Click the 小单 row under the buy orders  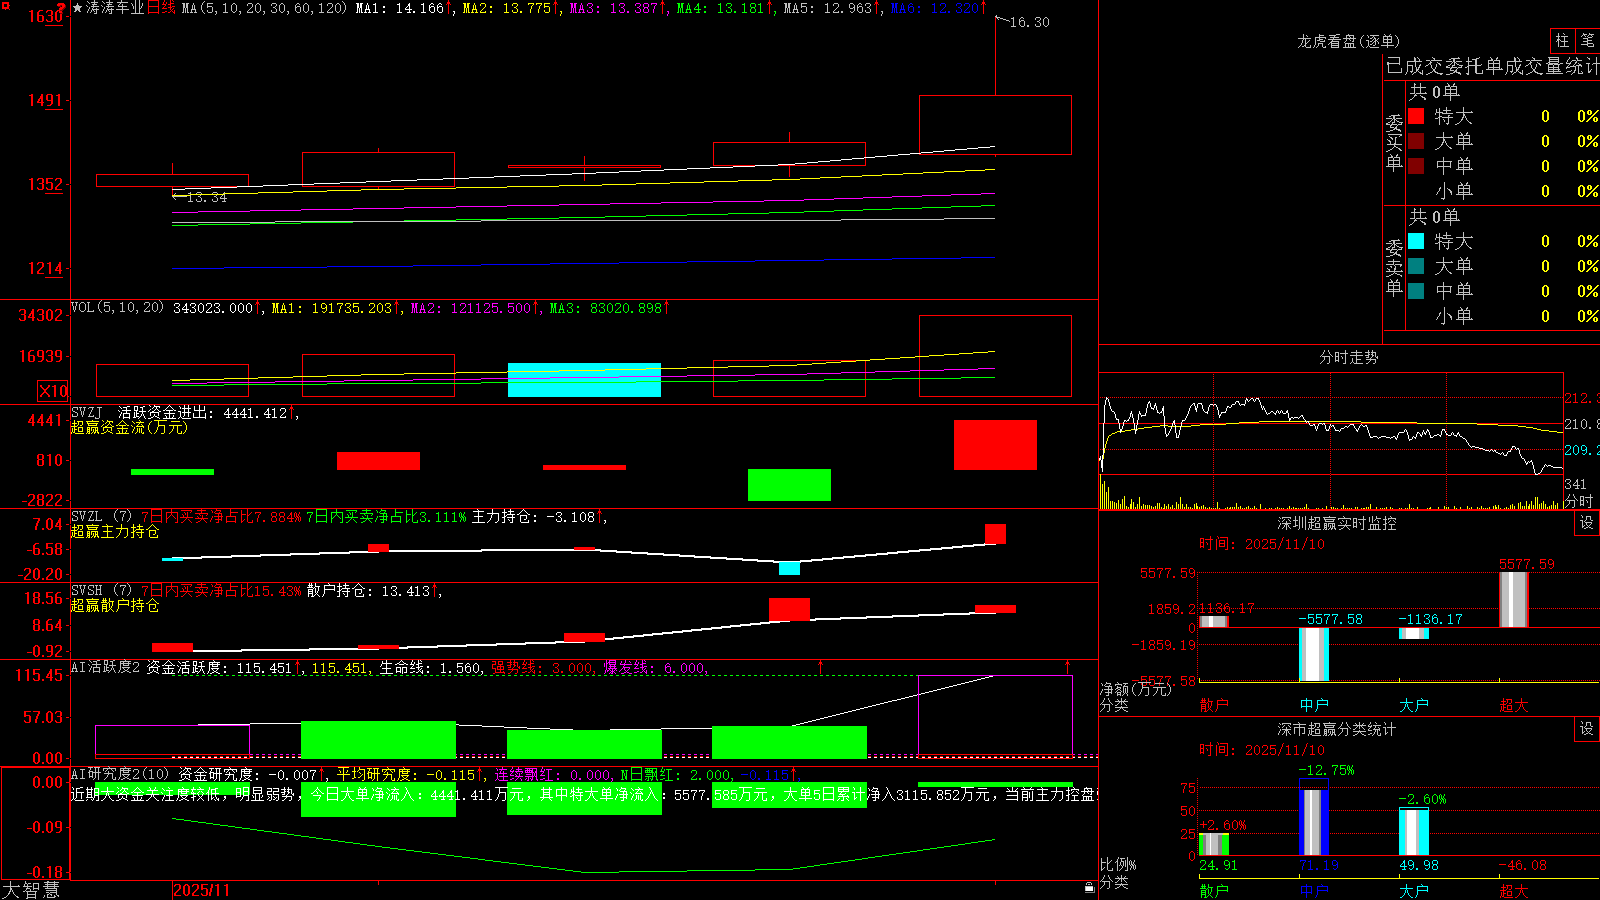click(x=1504, y=191)
